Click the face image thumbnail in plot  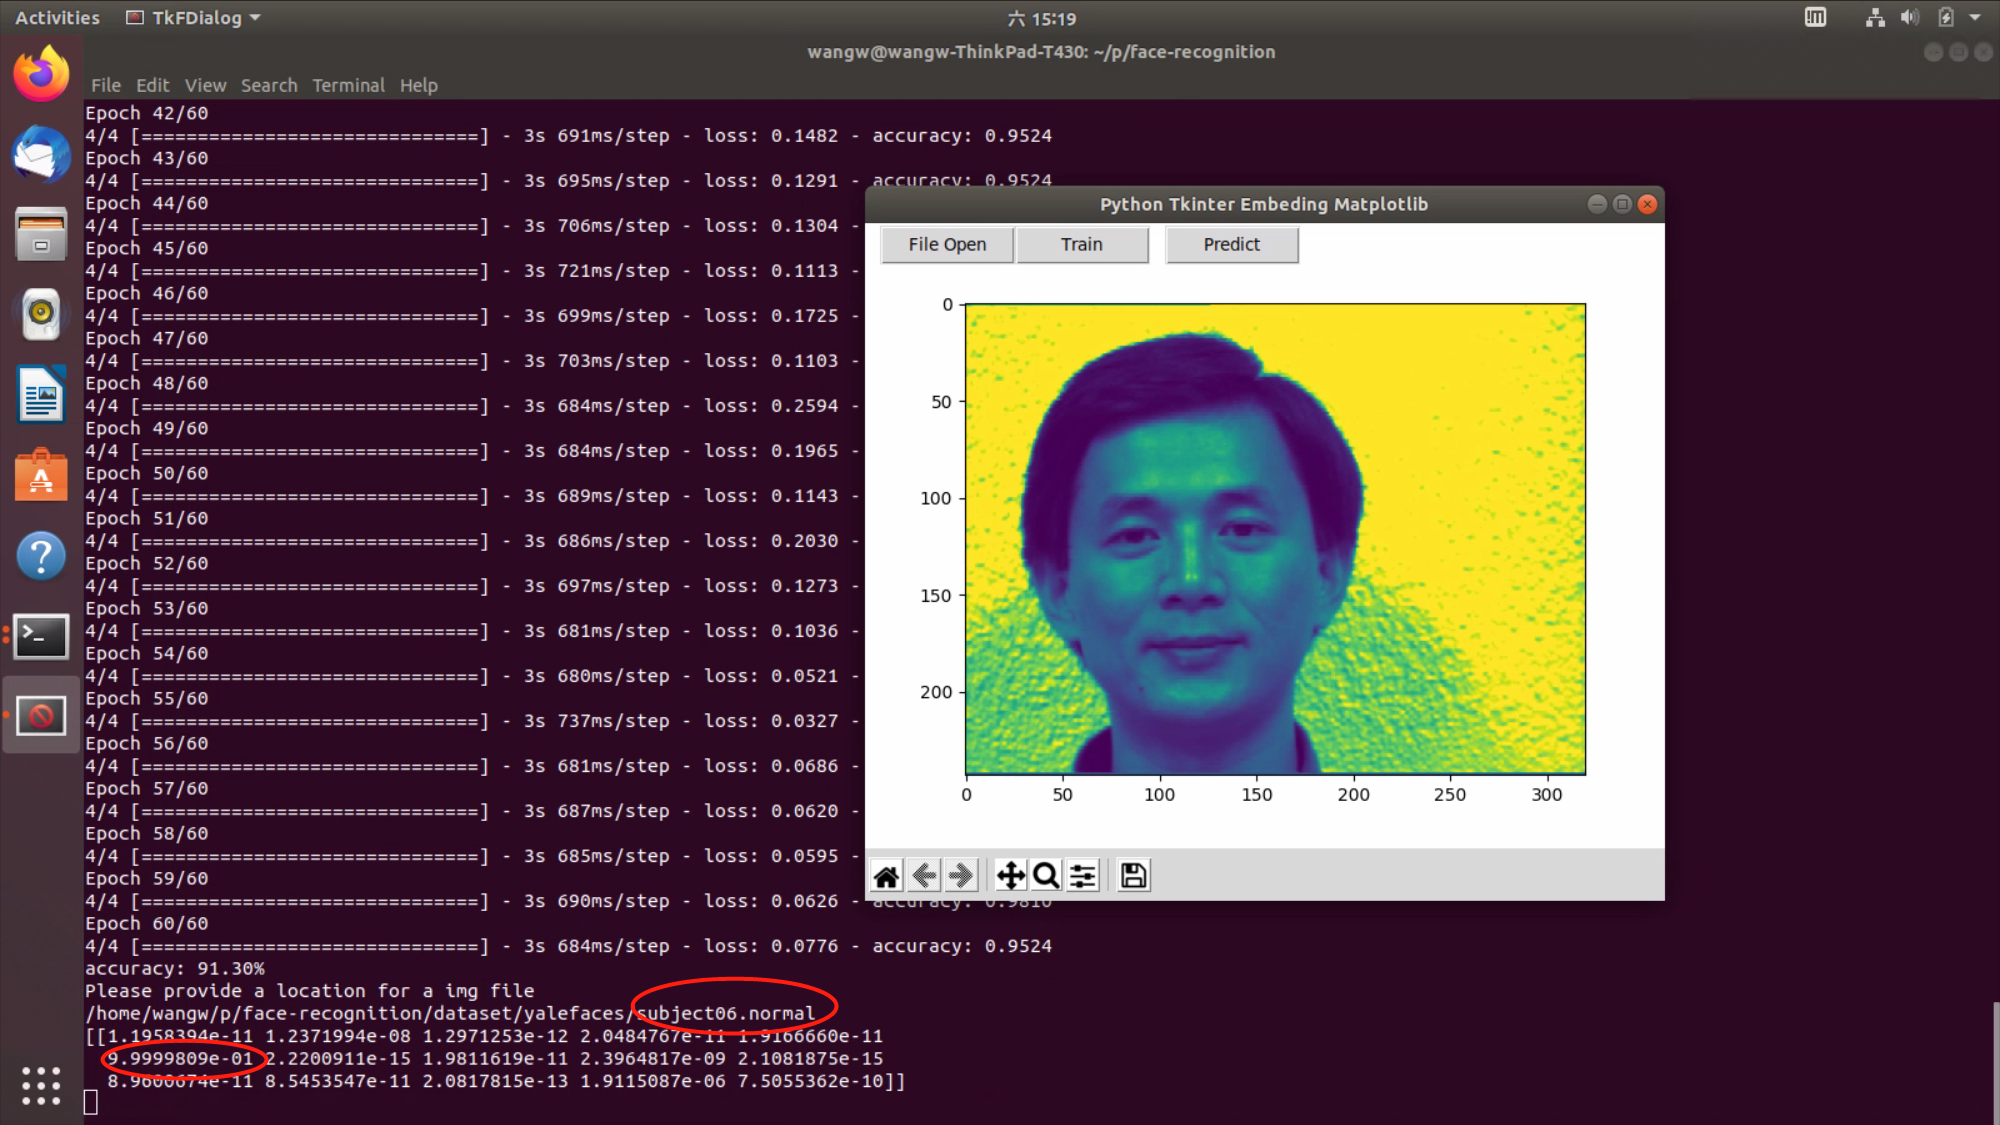1273,538
